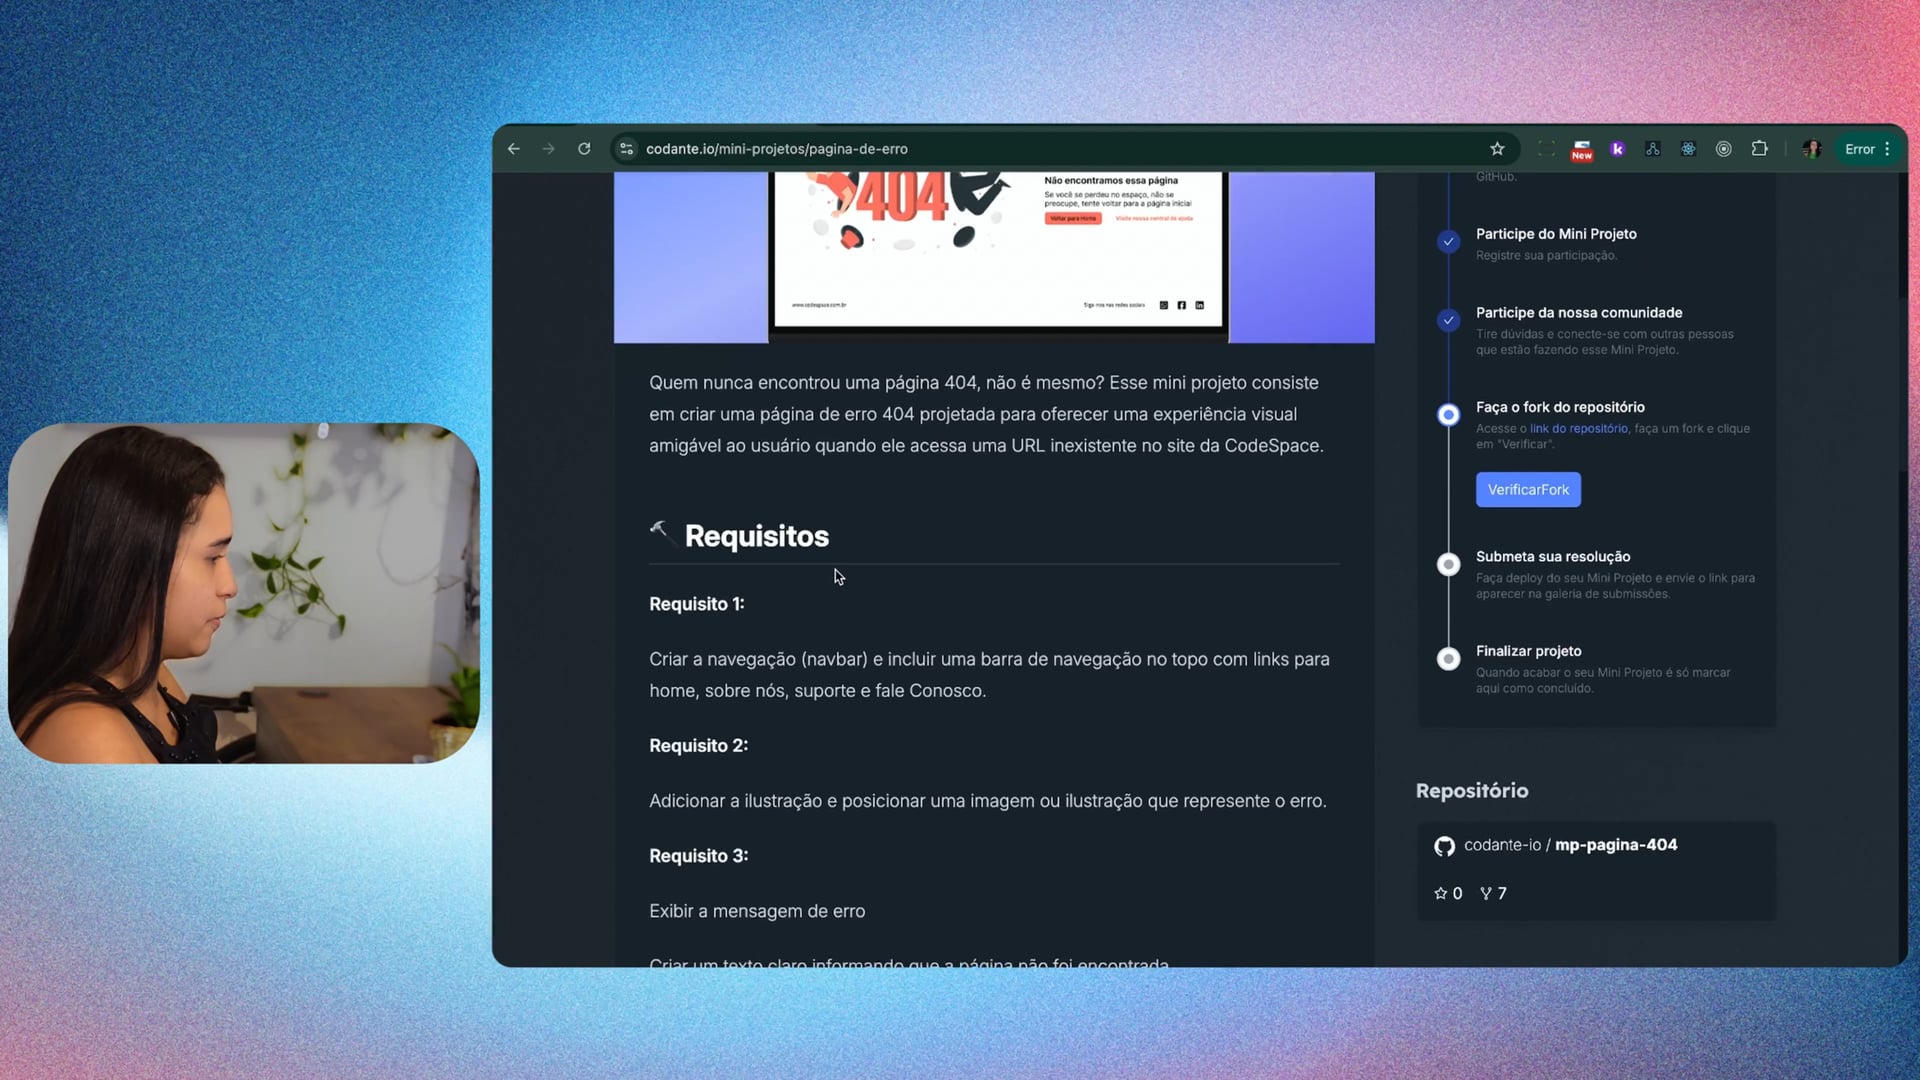The image size is (1920, 1080).
Task: Open the browser profile avatar menu
Action: point(1811,149)
